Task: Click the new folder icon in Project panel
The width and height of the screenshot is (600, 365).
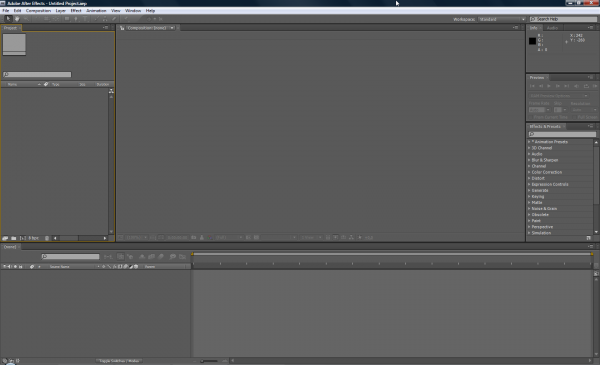Action: pyautogui.click(x=14, y=238)
